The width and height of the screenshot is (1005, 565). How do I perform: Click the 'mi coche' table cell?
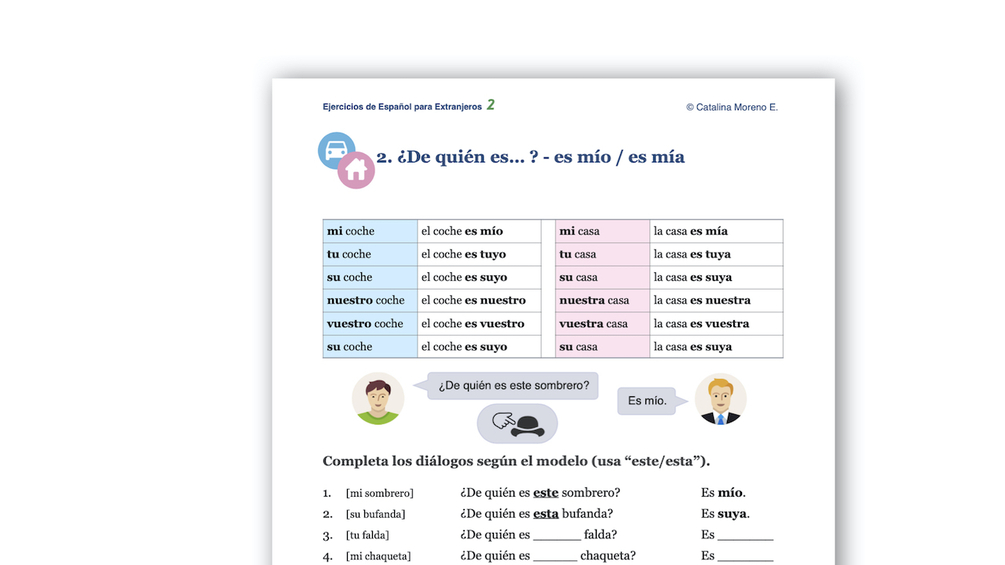tap(370, 231)
